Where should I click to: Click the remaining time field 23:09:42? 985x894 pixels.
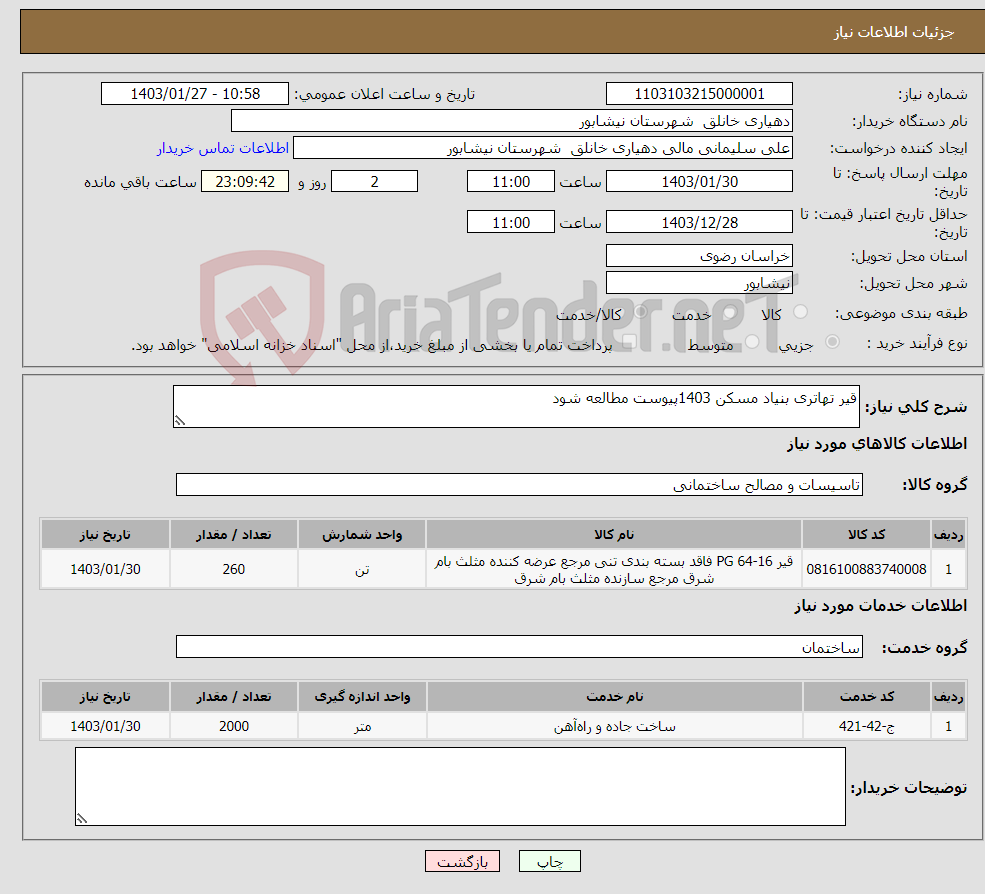coord(245,182)
